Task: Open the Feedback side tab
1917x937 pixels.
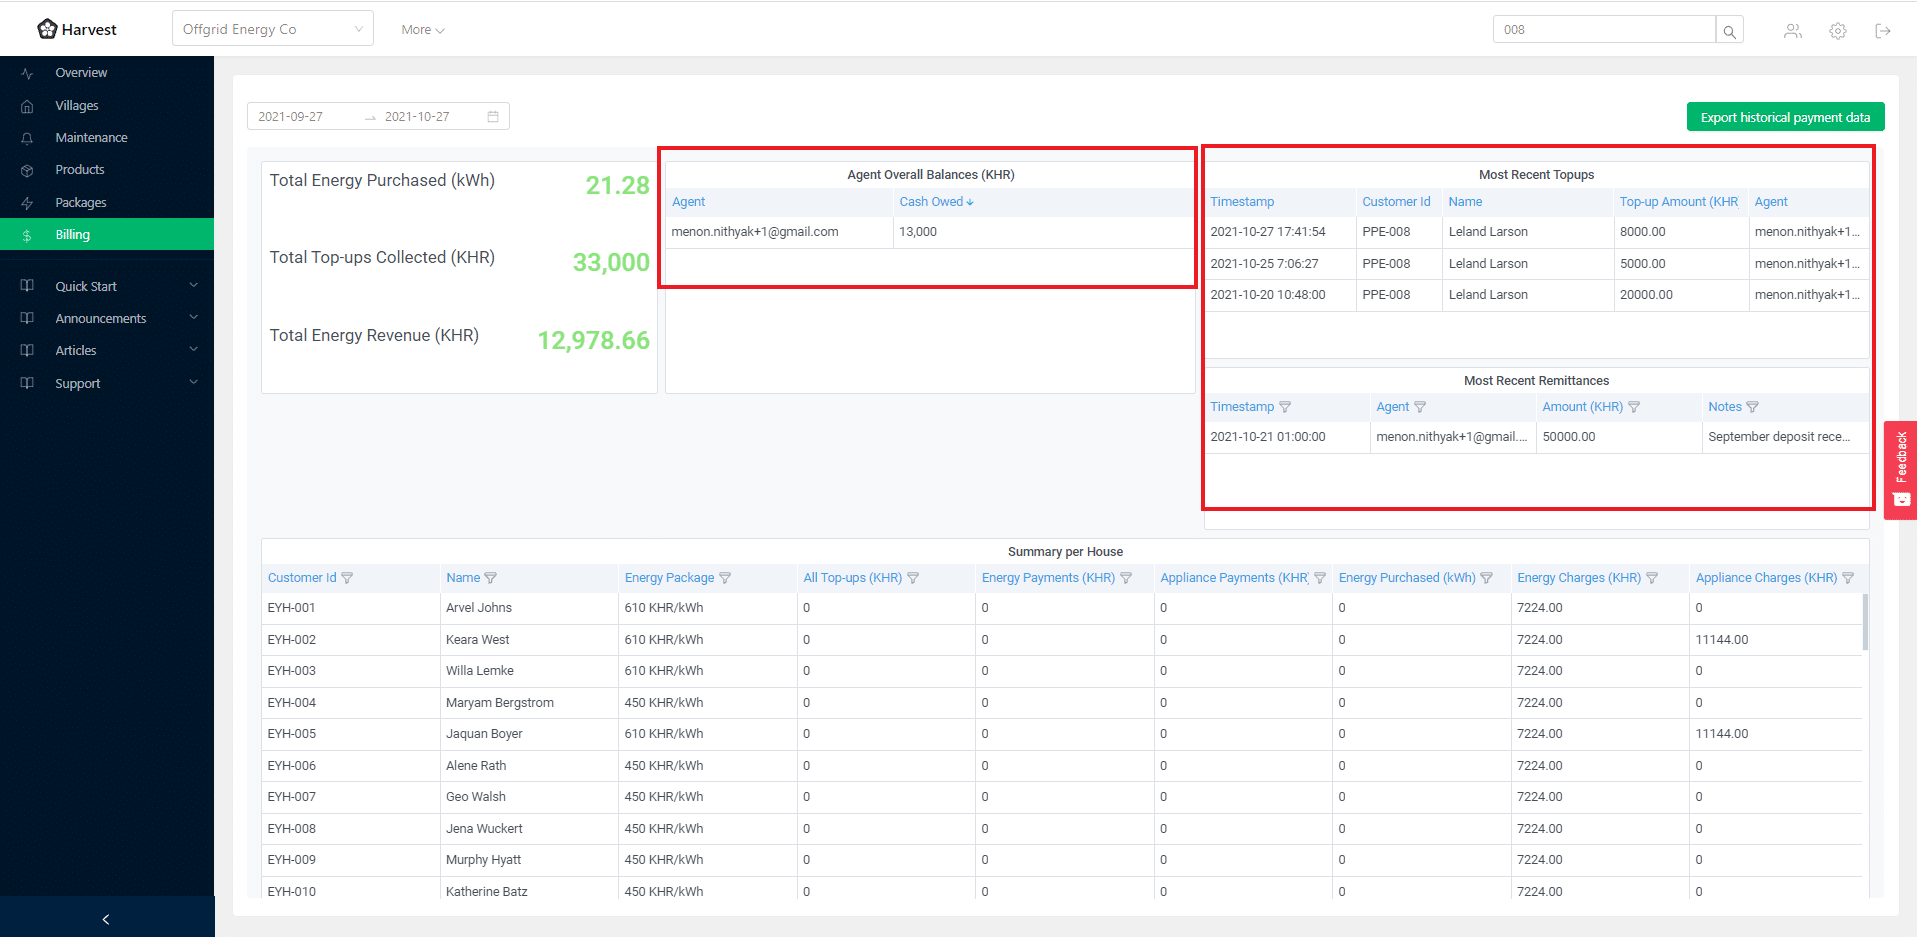Action: (1900, 469)
